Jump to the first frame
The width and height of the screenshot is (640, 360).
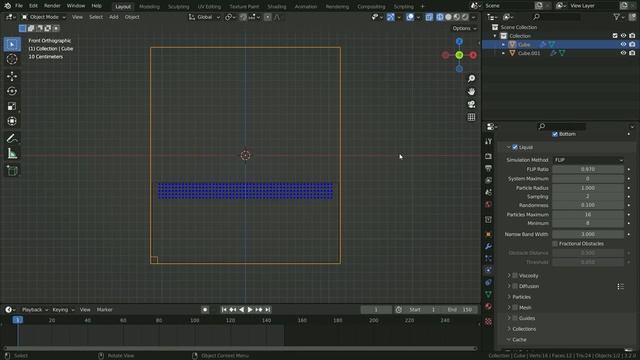tap(224, 310)
